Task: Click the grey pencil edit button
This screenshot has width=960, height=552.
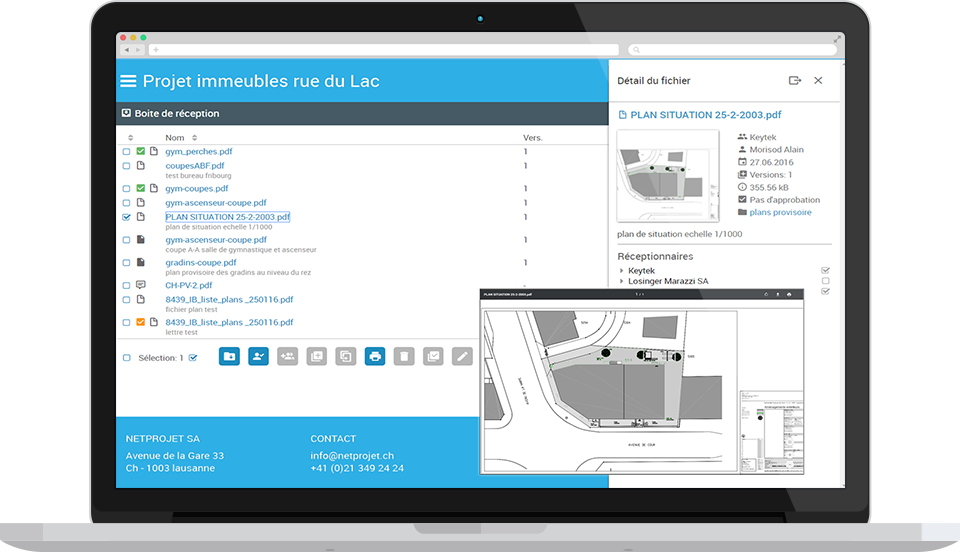Action: (461, 356)
